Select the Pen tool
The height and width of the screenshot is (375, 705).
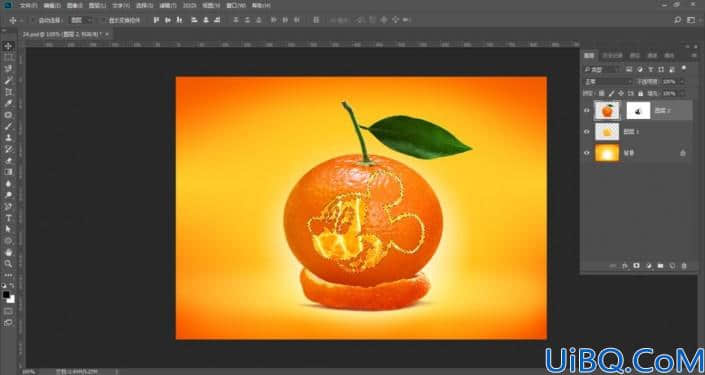[x=9, y=207]
